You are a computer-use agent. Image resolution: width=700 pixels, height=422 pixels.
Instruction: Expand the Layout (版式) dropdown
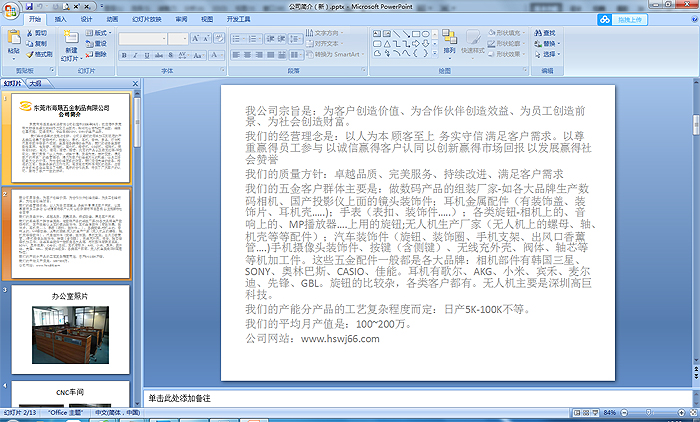coord(100,32)
